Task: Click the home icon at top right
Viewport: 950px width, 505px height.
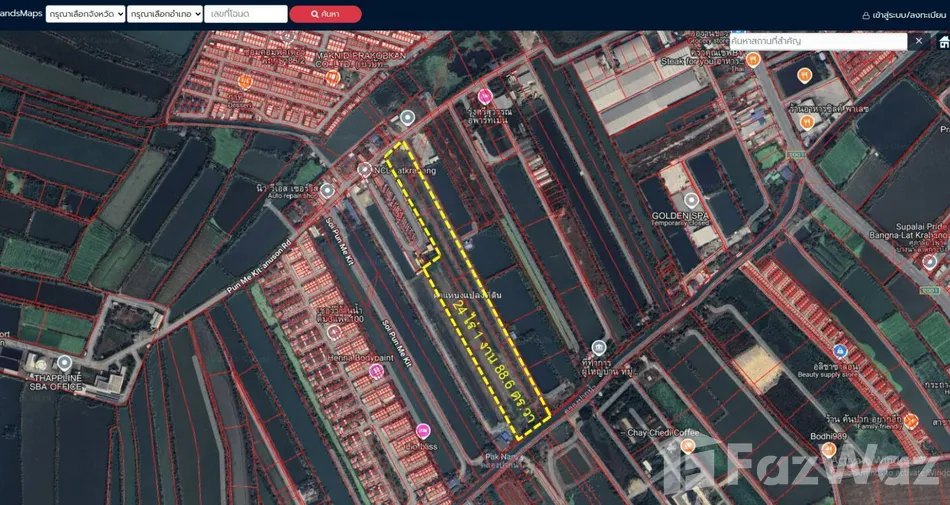Action: click(943, 41)
